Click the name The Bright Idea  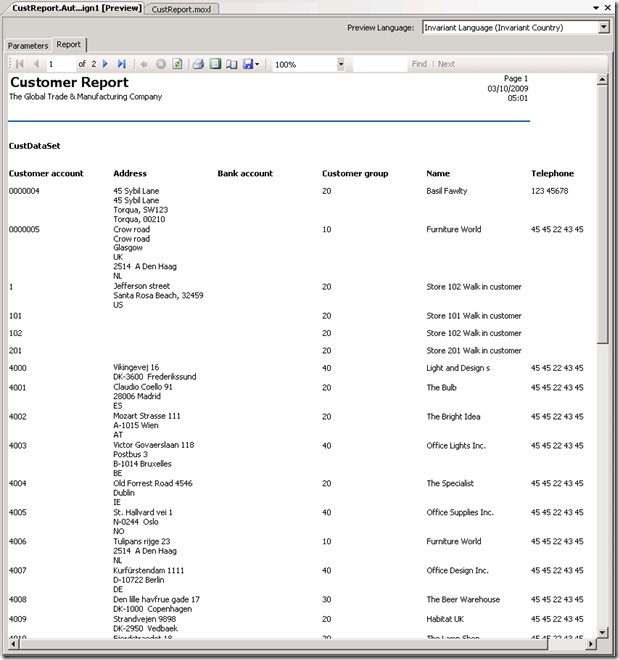coord(453,417)
